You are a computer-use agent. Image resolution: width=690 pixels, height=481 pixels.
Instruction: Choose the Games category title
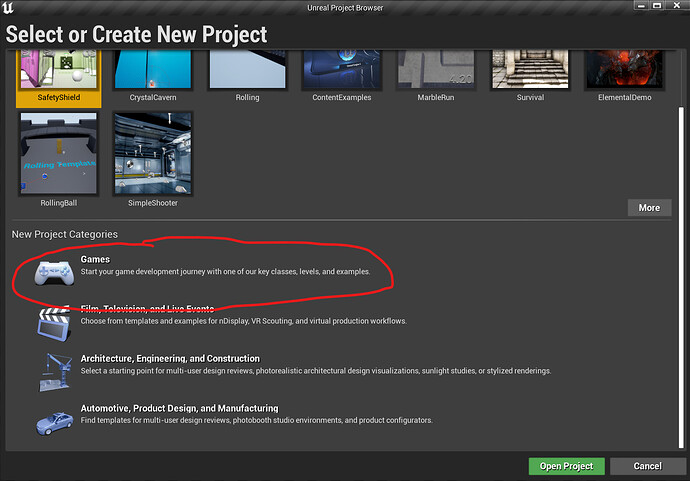95,259
